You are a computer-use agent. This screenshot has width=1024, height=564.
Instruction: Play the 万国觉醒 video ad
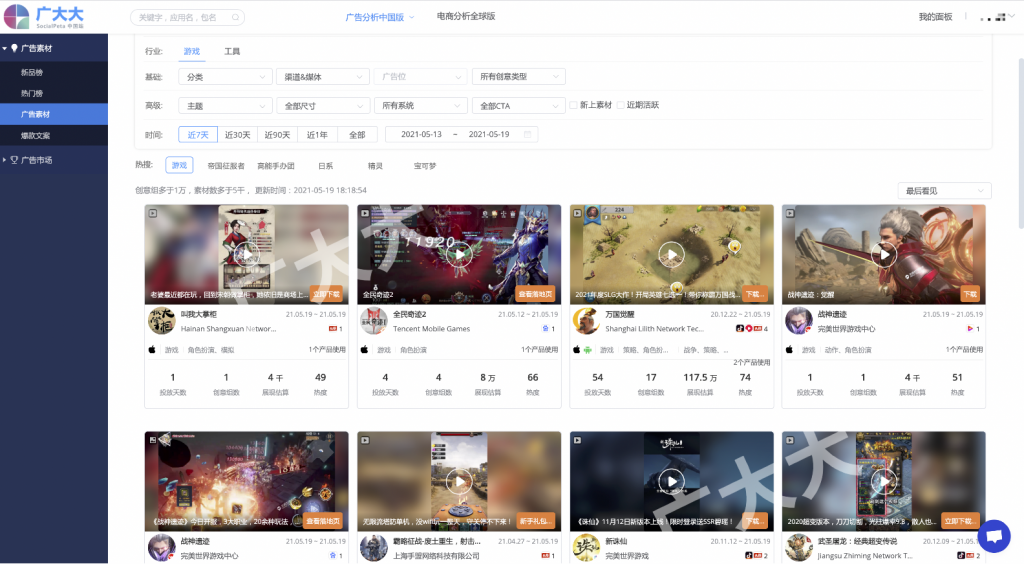[671, 254]
